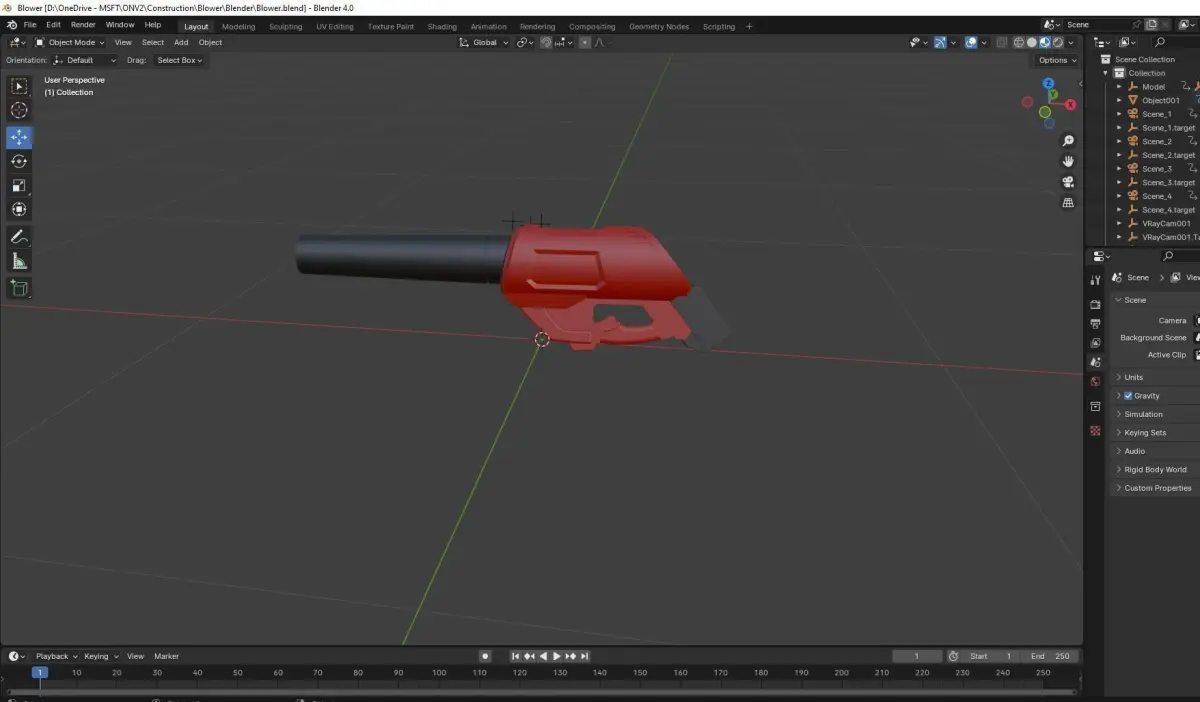Image resolution: width=1200 pixels, height=702 pixels.
Task: Open the timeline Keying menu
Action: (x=101, y=656)
